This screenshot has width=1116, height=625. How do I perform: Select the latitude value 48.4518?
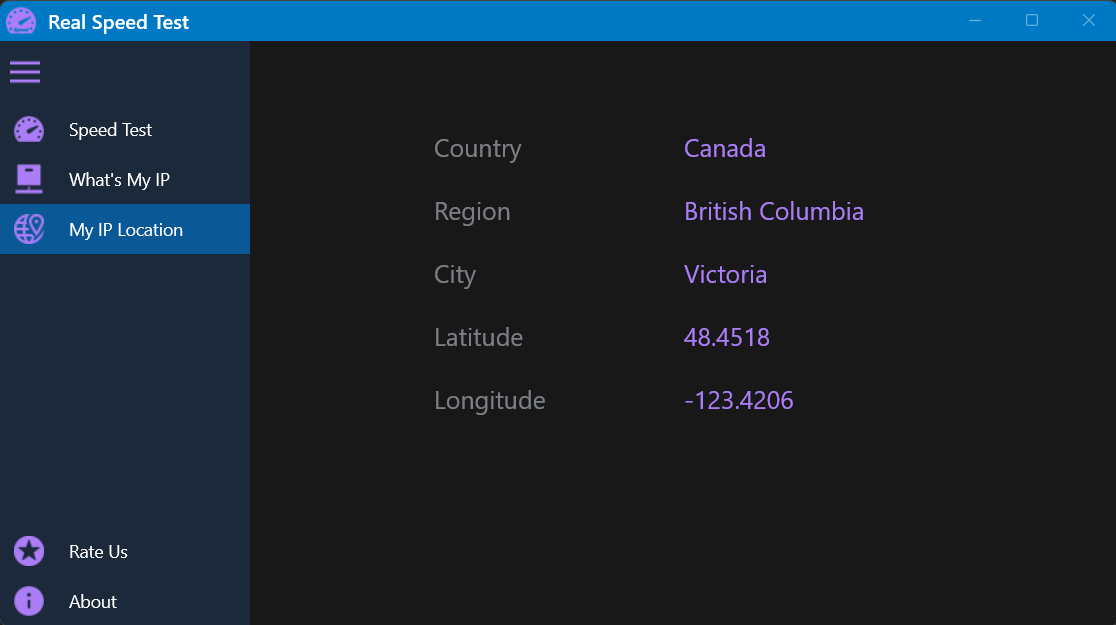727,337
